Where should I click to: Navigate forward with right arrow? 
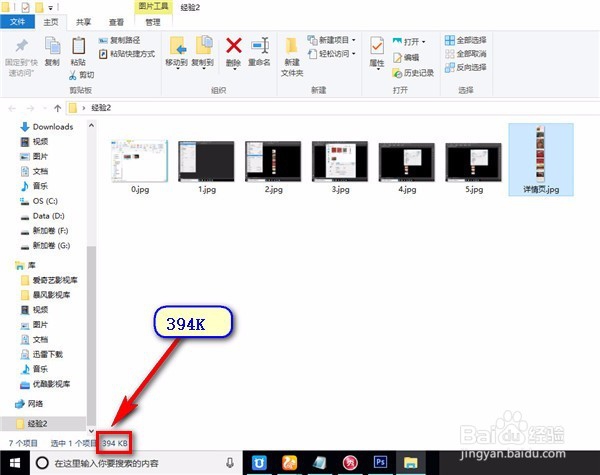(30, 108)
